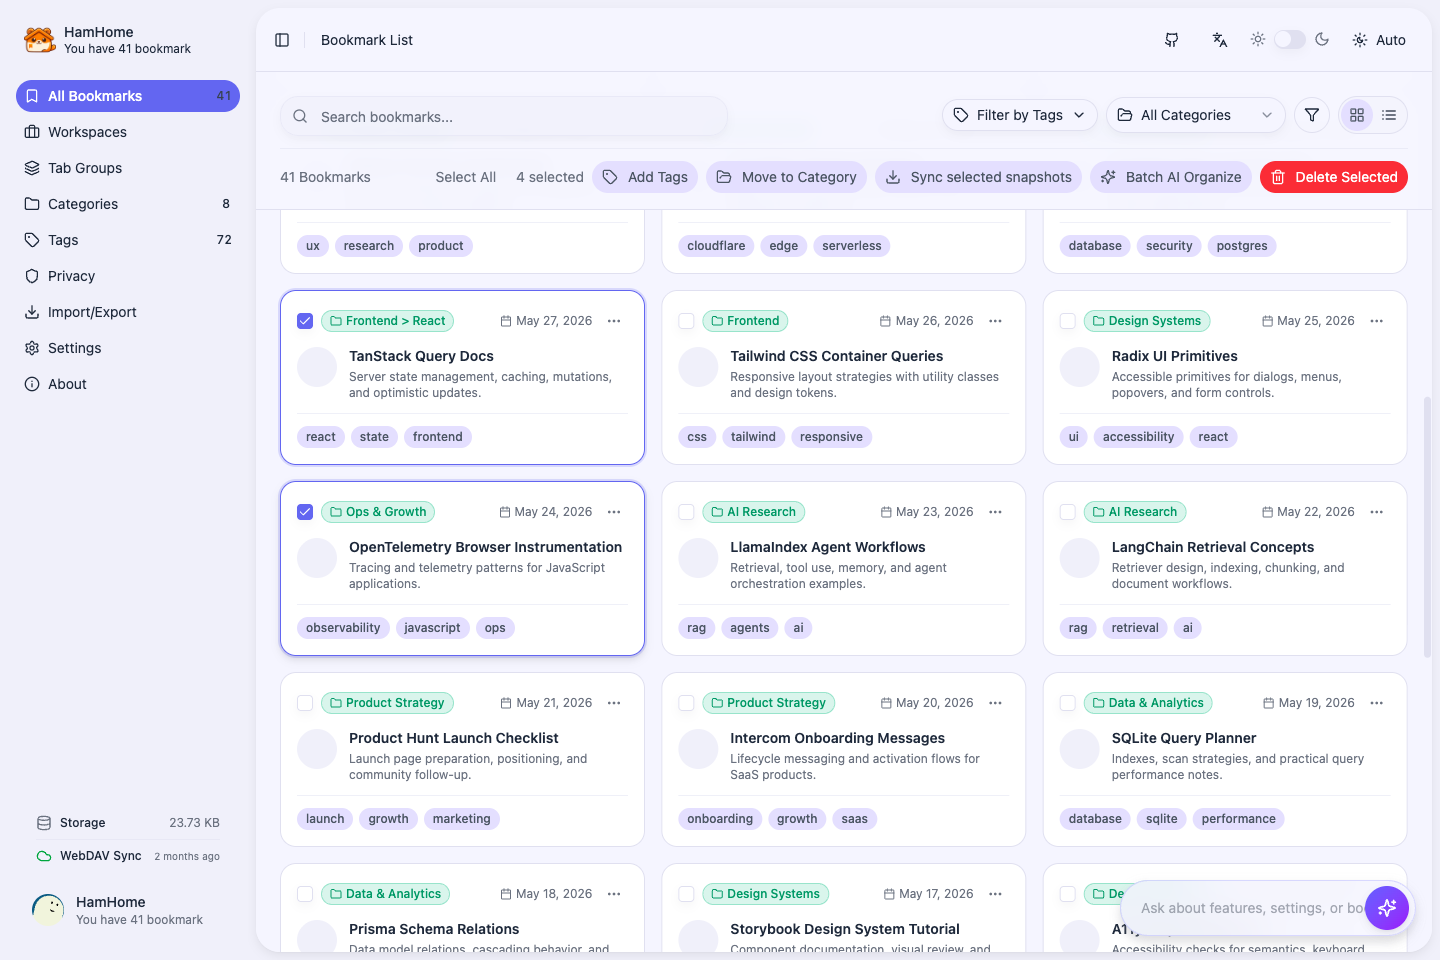Uncheck the TanStack Query Docs checkbox

pos(305,321)
